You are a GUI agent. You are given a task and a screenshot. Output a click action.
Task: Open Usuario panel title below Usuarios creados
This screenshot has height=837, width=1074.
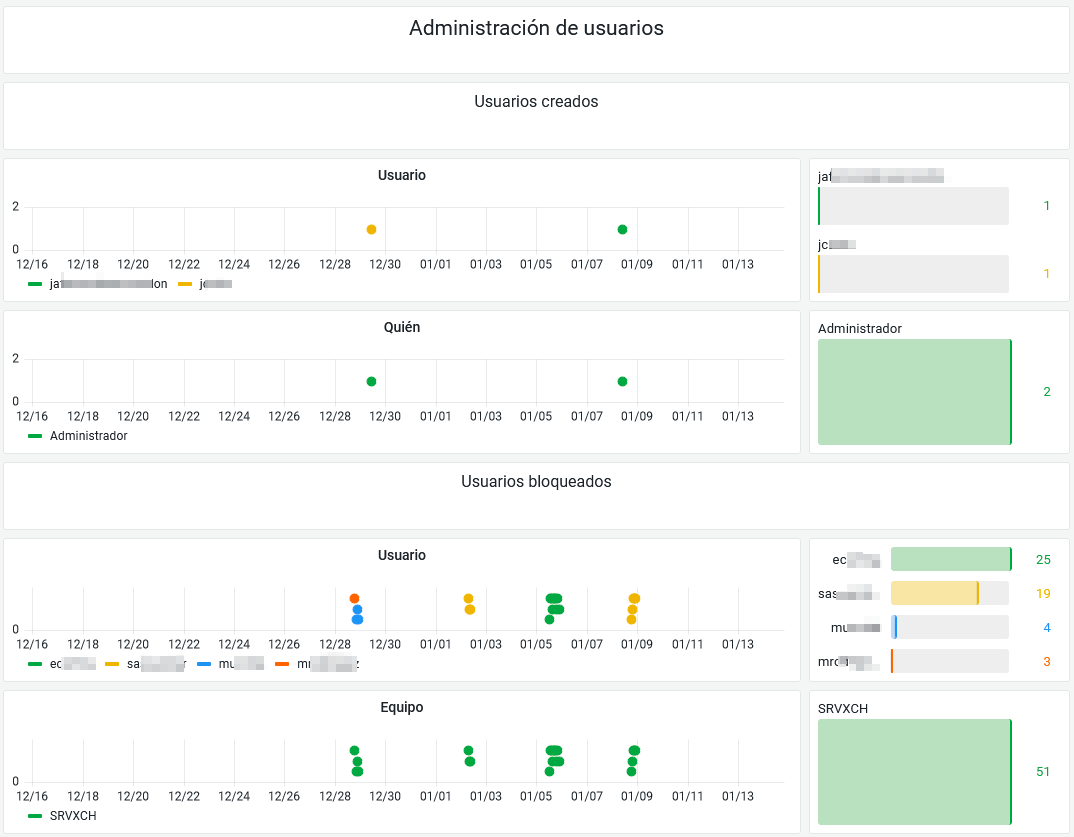tap(401, 175)
